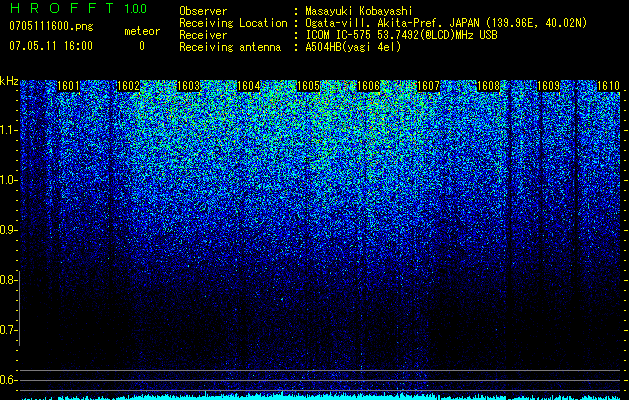Image resolution: width=629 pixels, height=400 pixels.
Task: Click the 1607 time marker
Action: 428,86
